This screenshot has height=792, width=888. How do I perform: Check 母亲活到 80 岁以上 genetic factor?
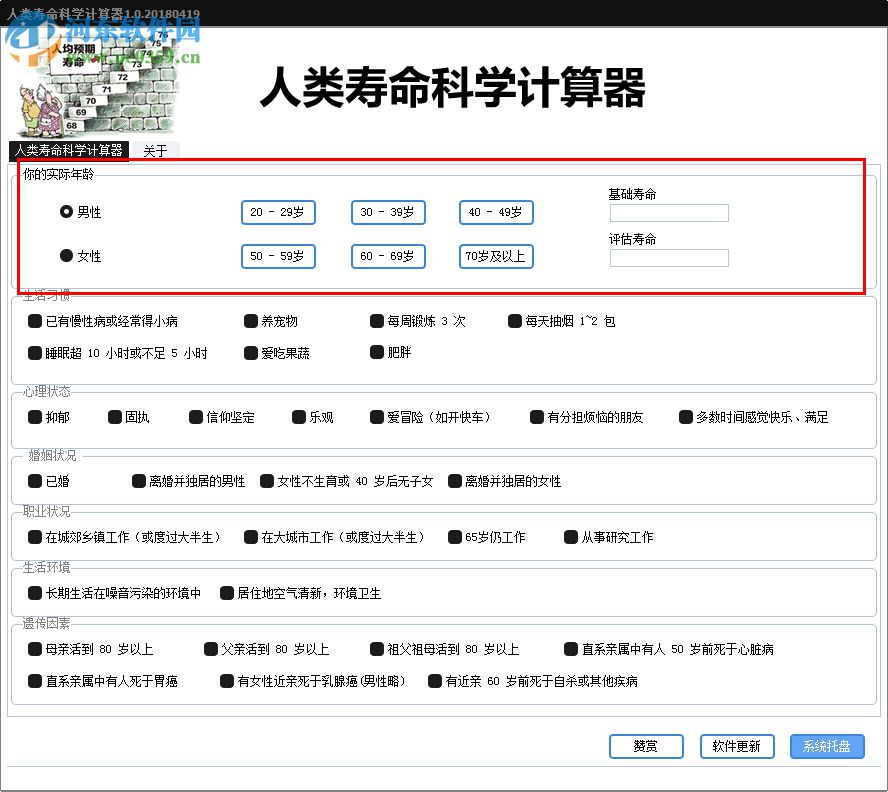pos(33,648)
